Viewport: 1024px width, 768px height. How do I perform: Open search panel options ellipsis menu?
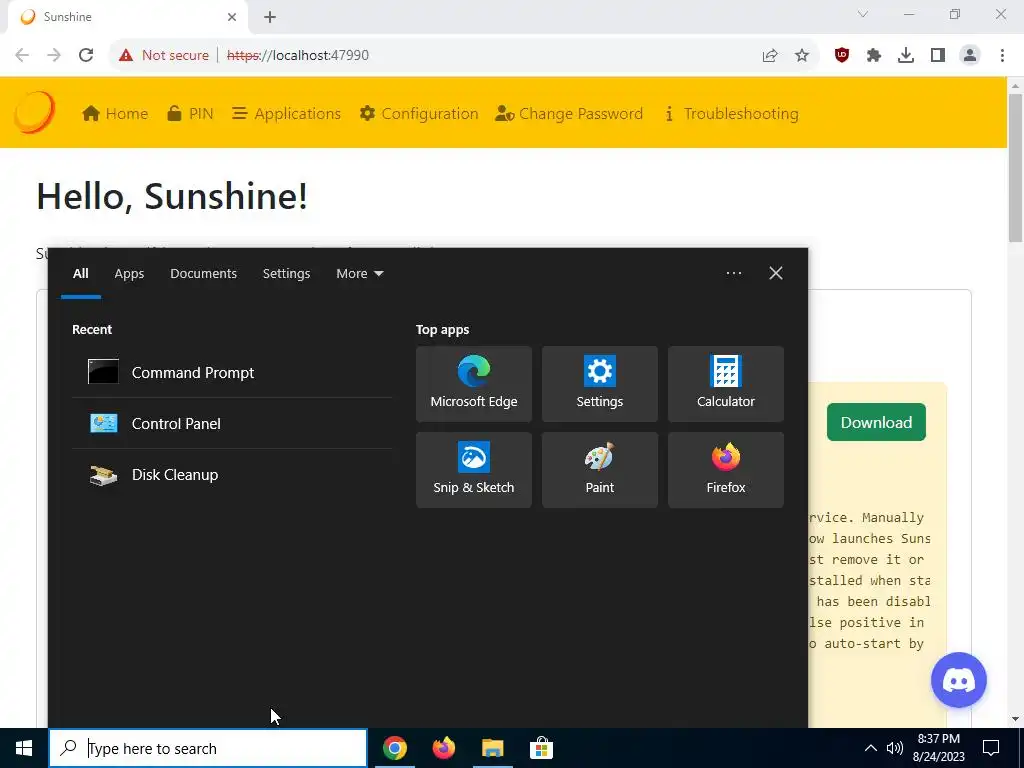tap(733, 273)
